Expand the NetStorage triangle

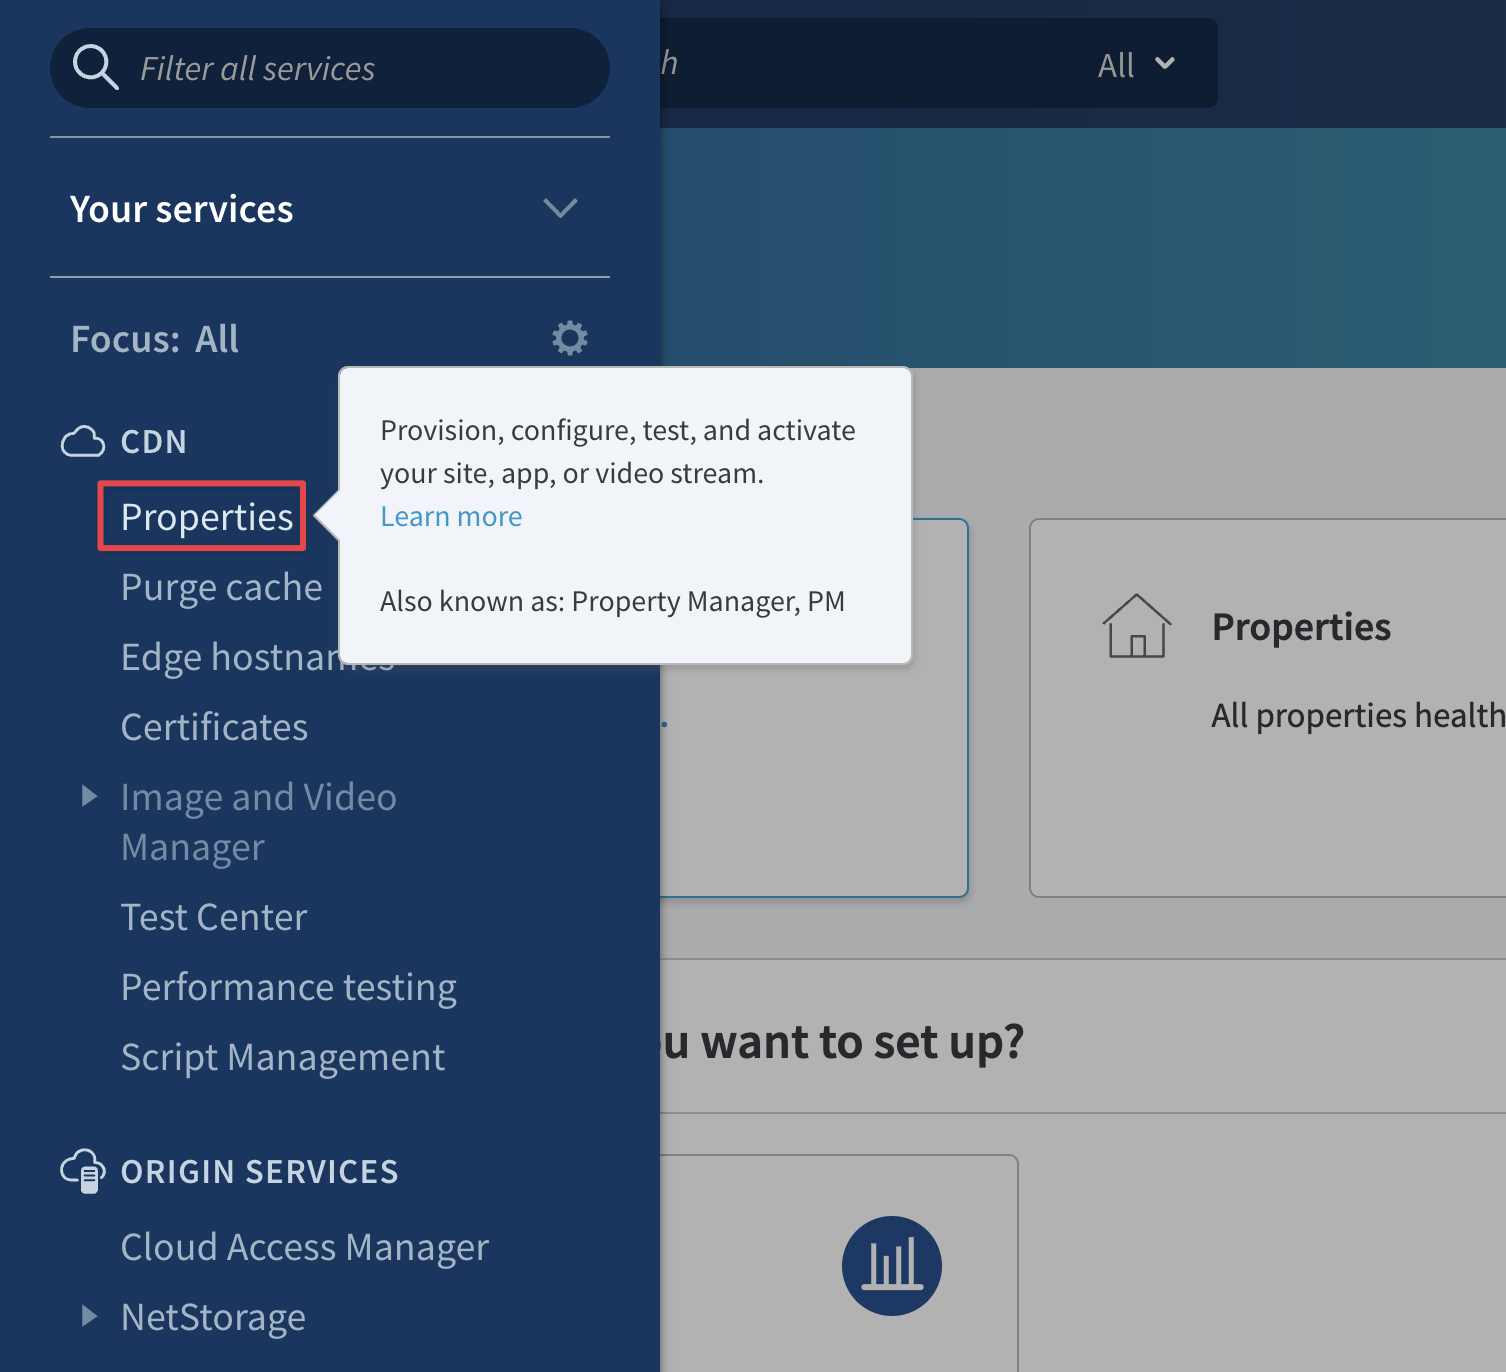90,1316
